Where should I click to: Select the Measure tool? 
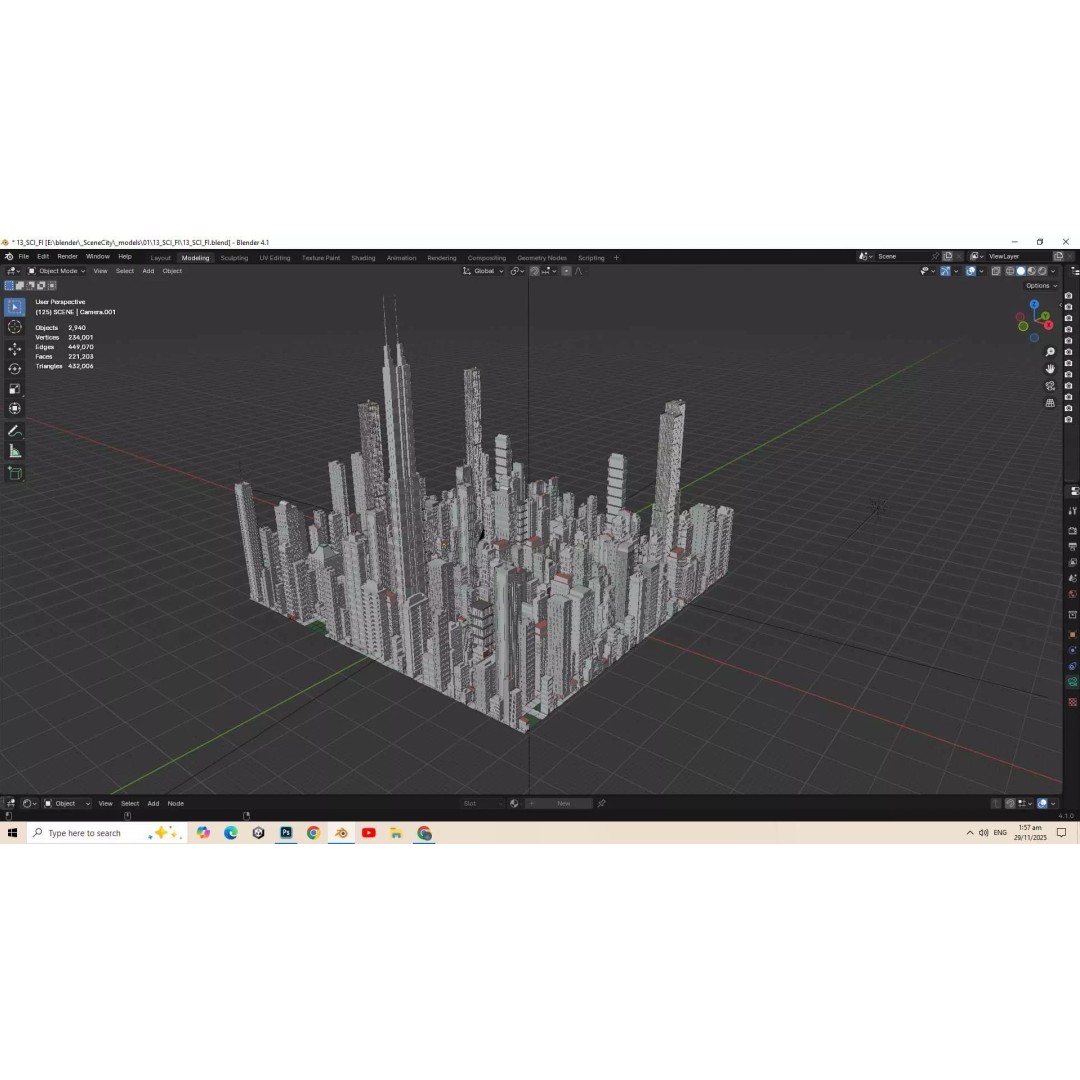[14, 451]
